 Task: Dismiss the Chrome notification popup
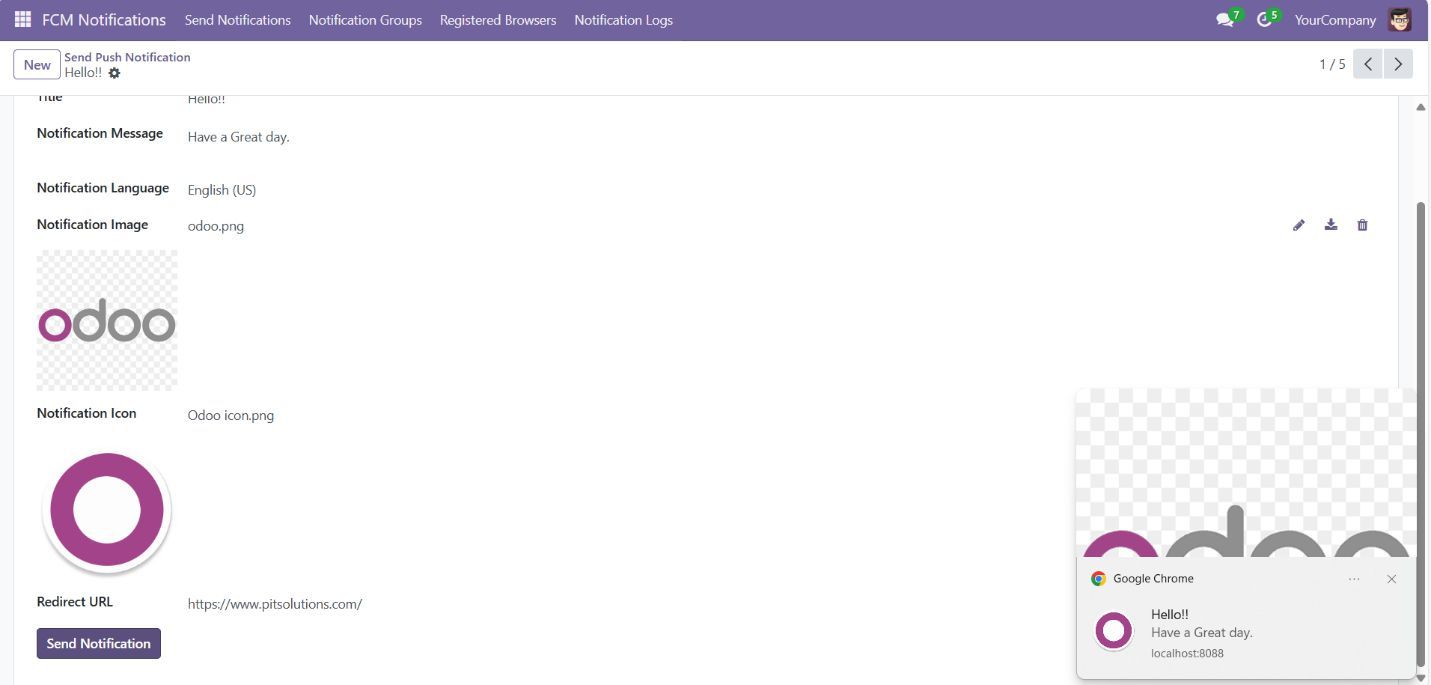coord(1391,579)
